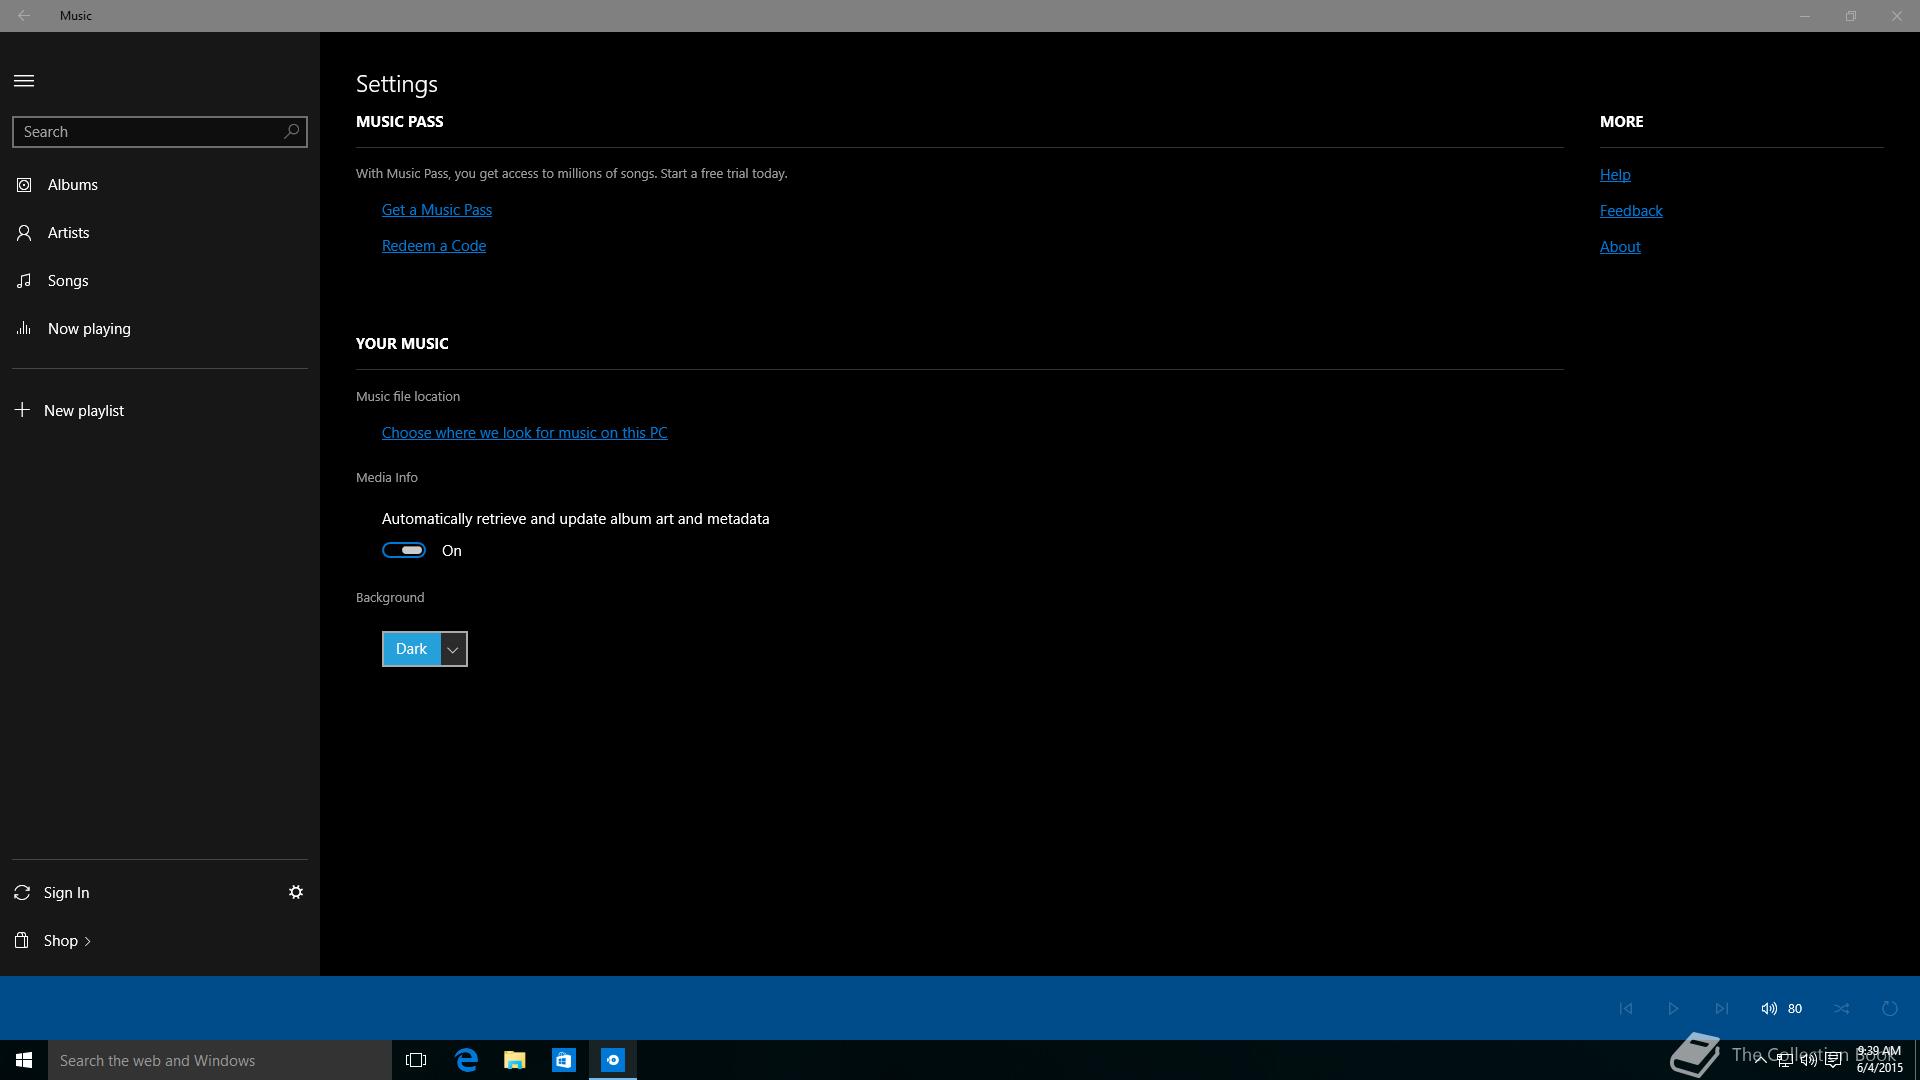The width and height of the screenshot is (1920, 1080).
Task: Go to Songs in the sidebar
Action: click(160, 281)
